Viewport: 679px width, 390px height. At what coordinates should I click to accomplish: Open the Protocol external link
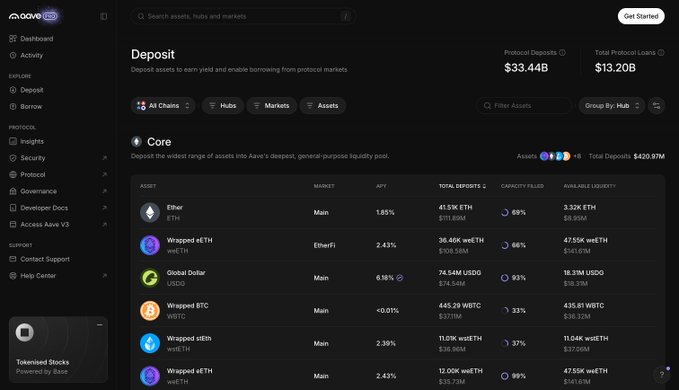(58, 174)
